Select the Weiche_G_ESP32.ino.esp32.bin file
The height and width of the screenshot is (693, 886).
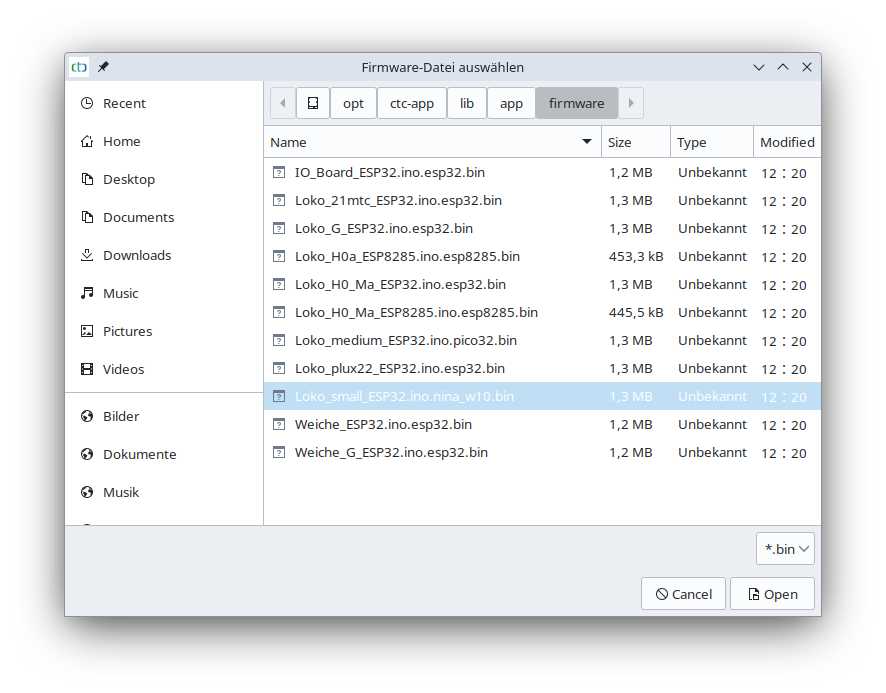(391, 452)
